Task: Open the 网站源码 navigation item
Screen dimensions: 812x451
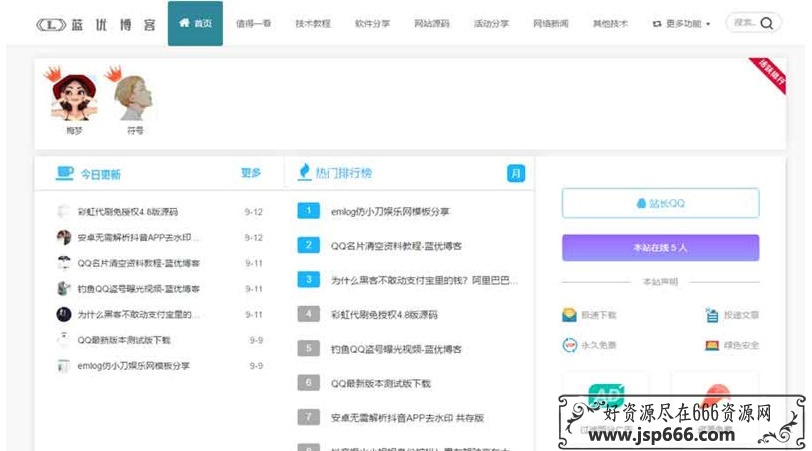Action: (431, 23)
